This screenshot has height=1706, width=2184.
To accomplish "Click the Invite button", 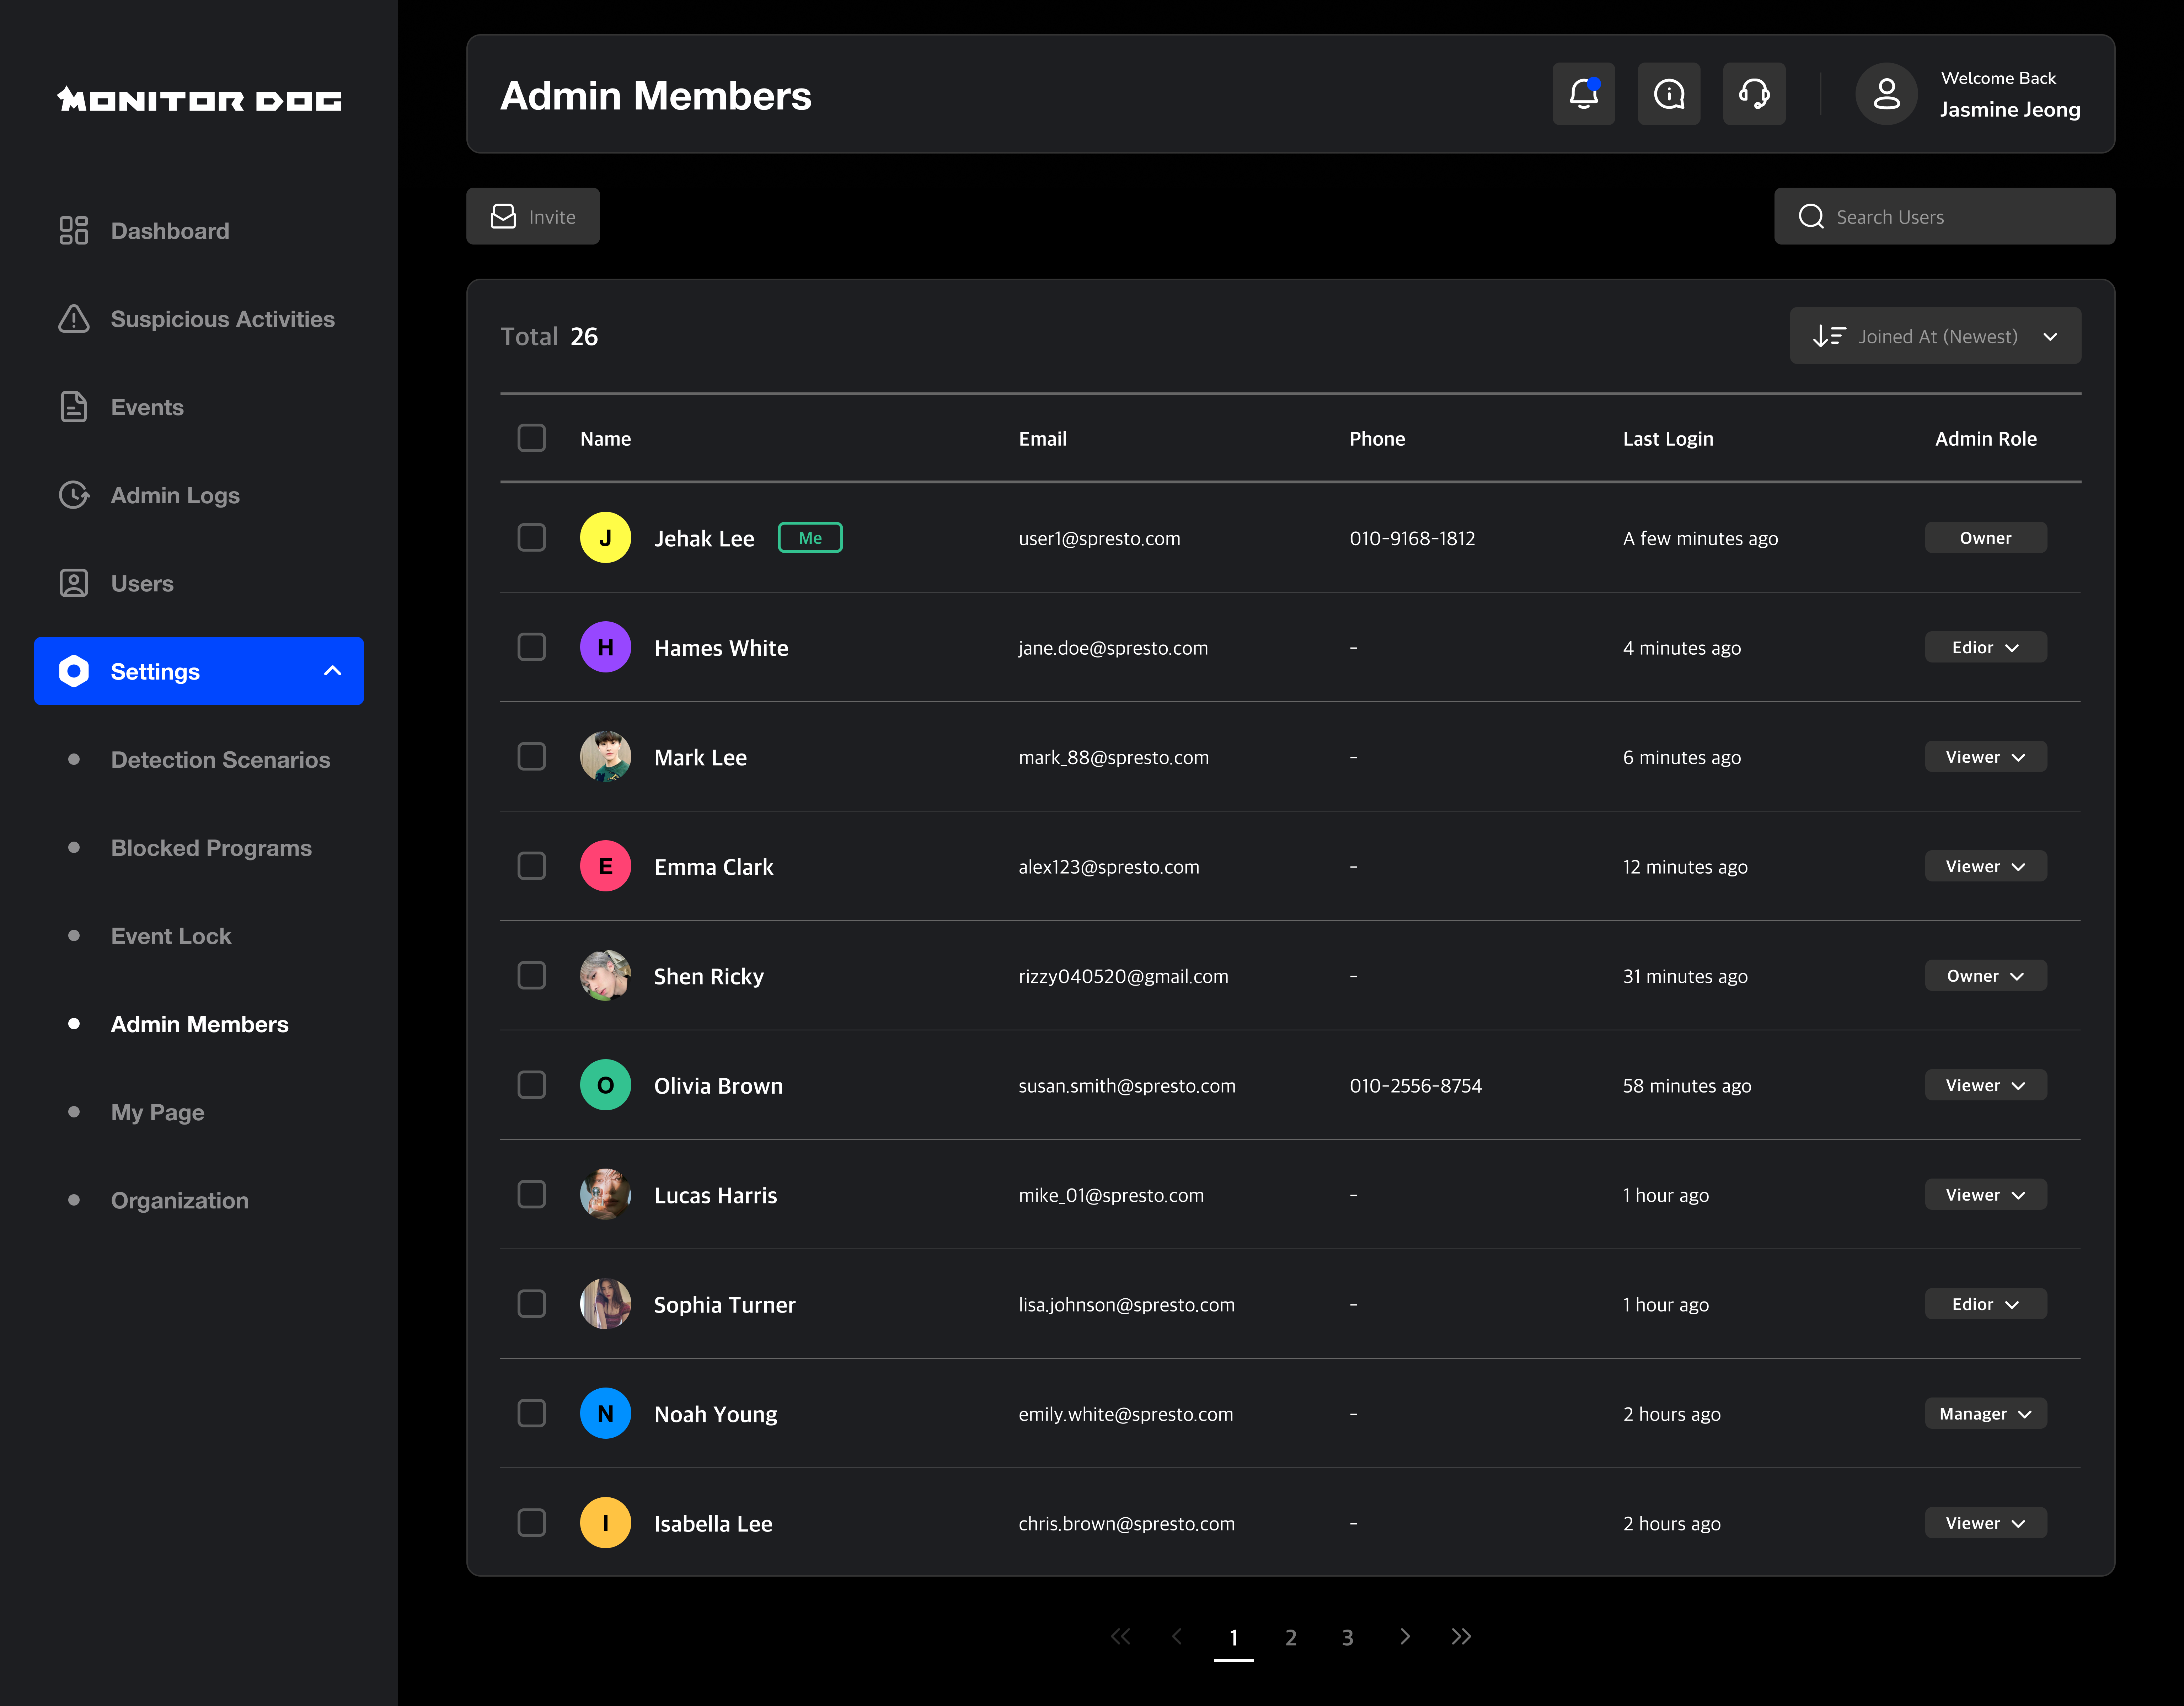I will 533,216.
